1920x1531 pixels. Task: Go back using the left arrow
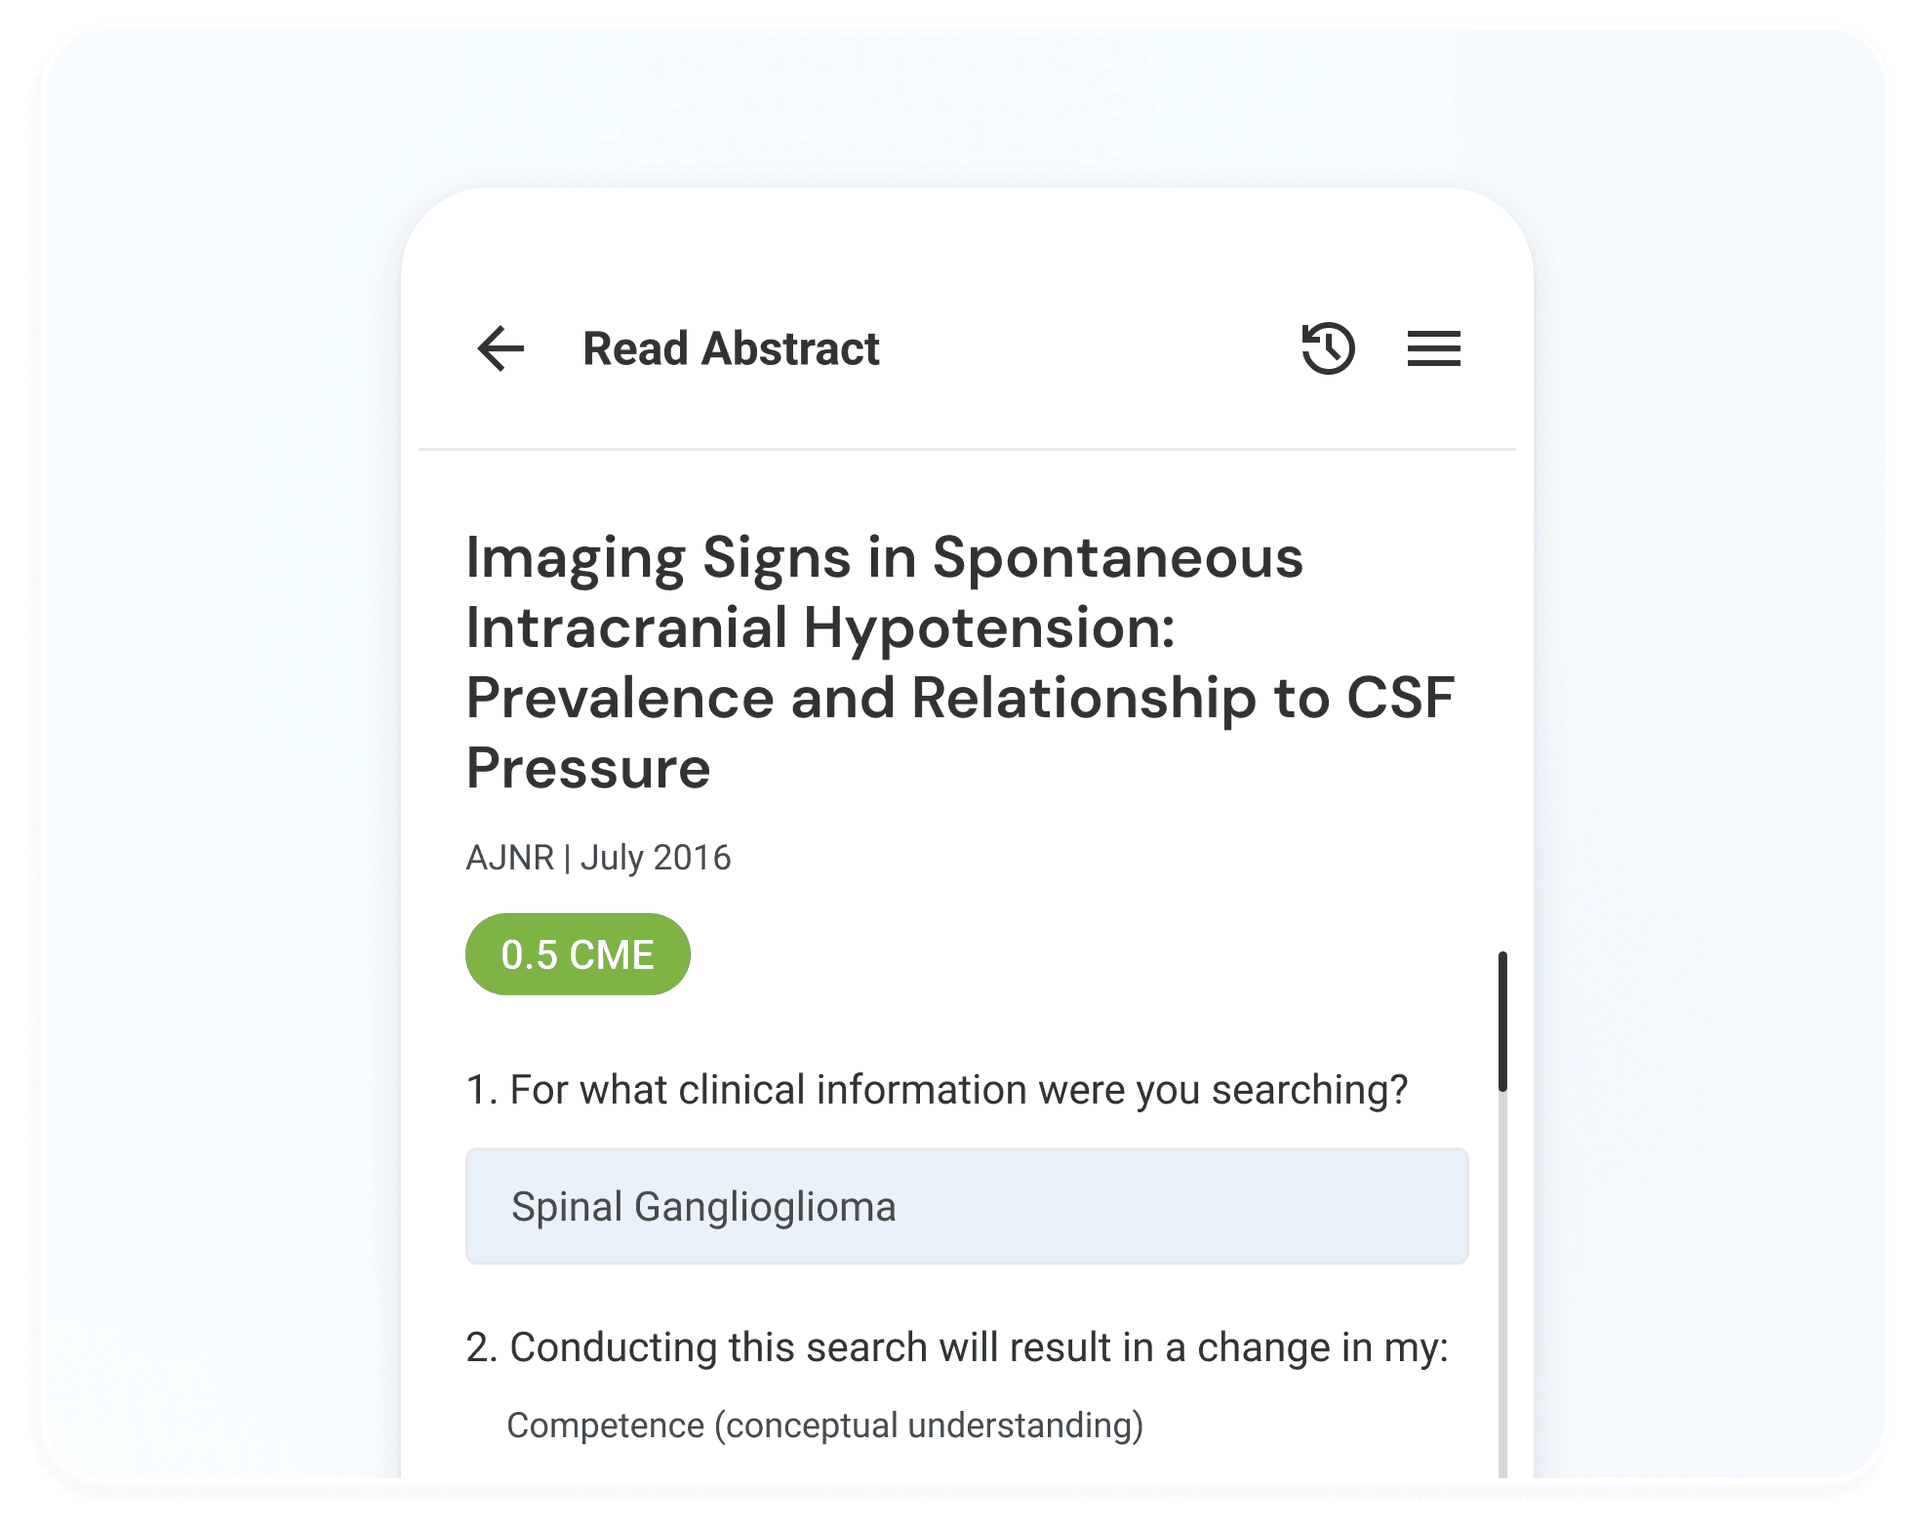(x=500, y=349)
